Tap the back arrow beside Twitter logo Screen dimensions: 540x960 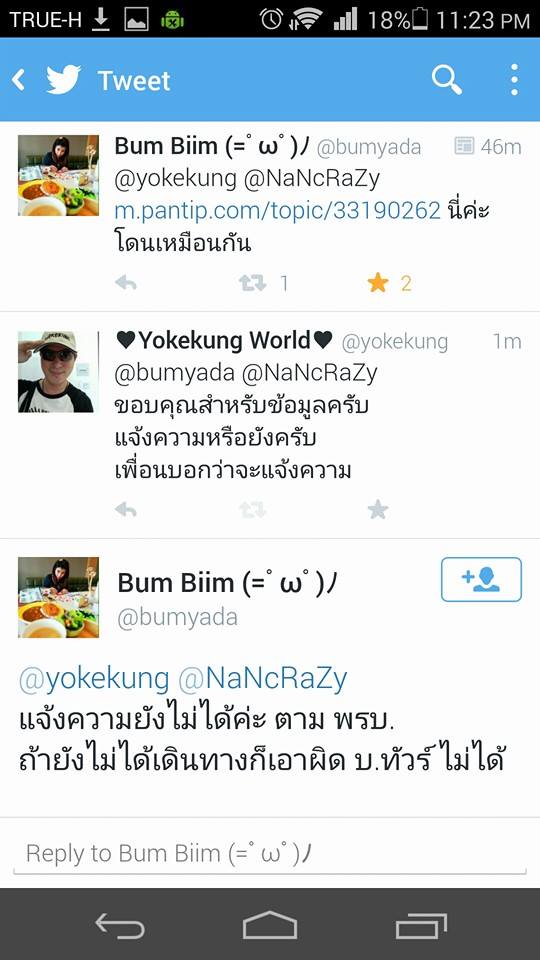19,80
